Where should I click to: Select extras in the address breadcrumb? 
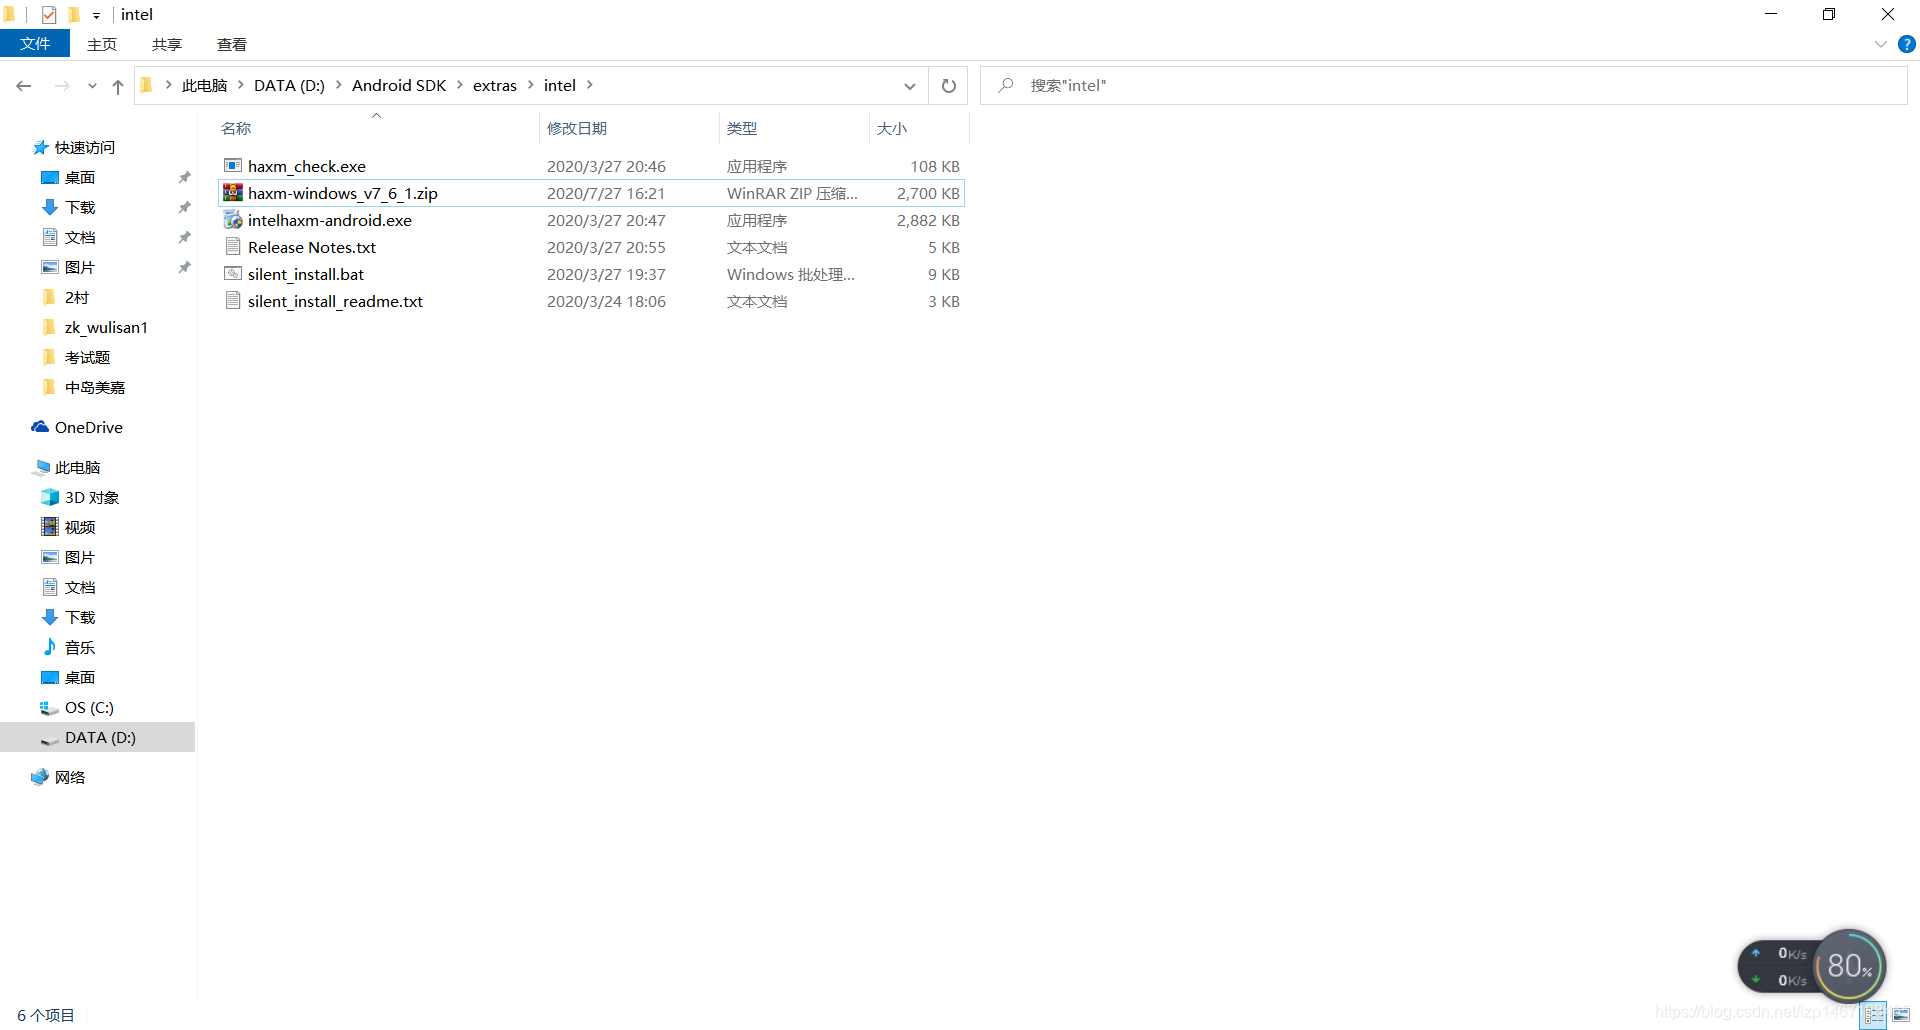click(495, 86)
